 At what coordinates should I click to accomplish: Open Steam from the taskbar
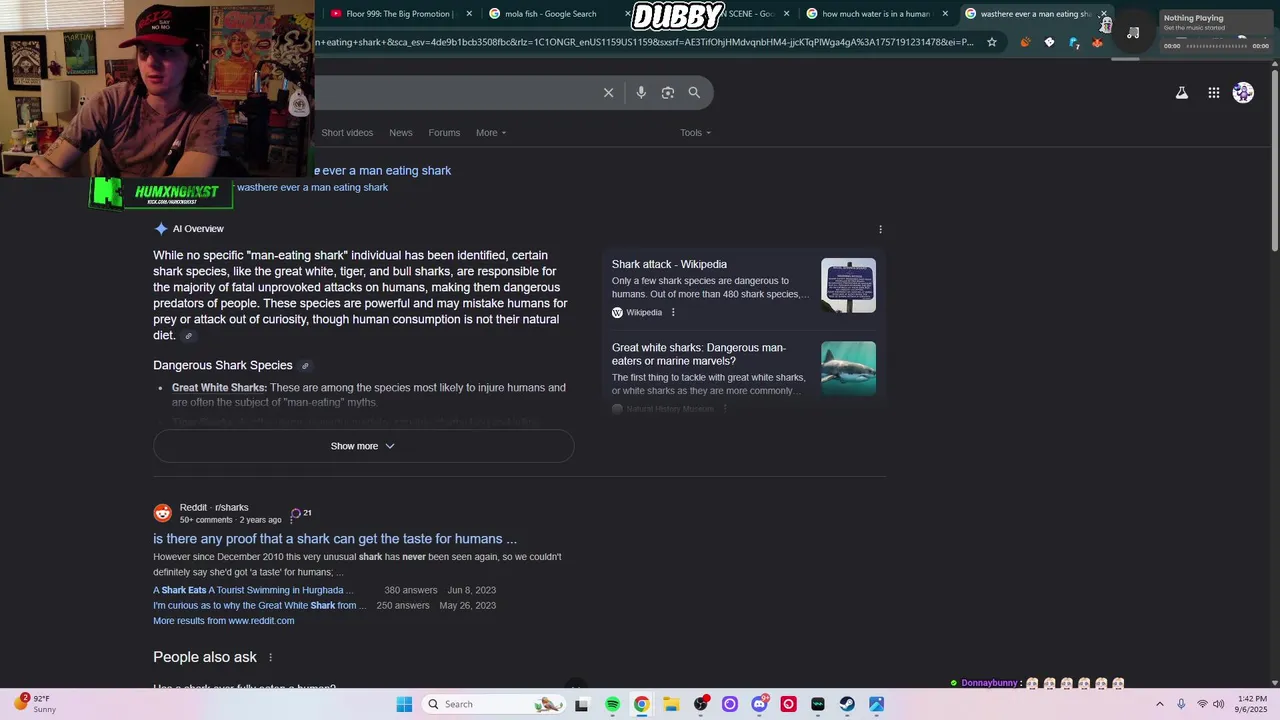pos(847,704)
